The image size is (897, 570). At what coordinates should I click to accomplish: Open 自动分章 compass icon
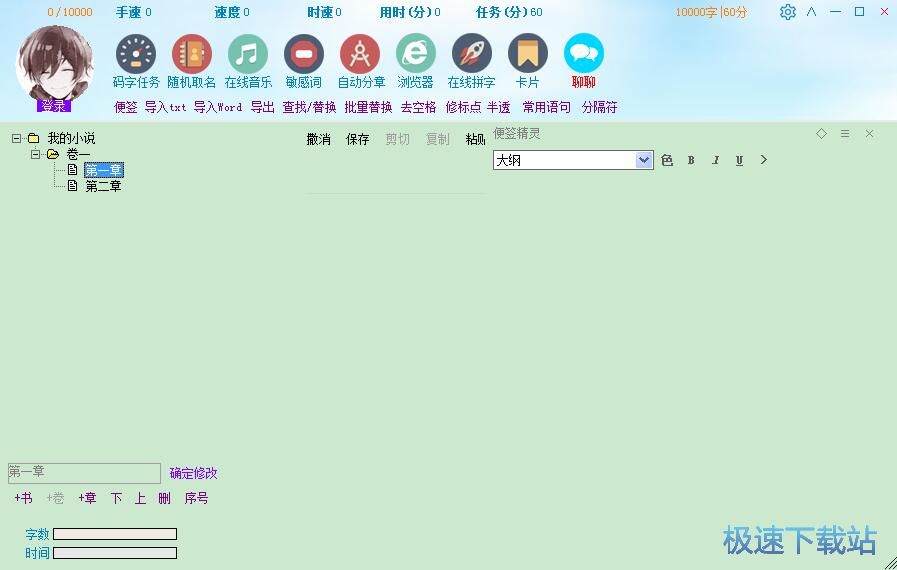click(360, 54)
